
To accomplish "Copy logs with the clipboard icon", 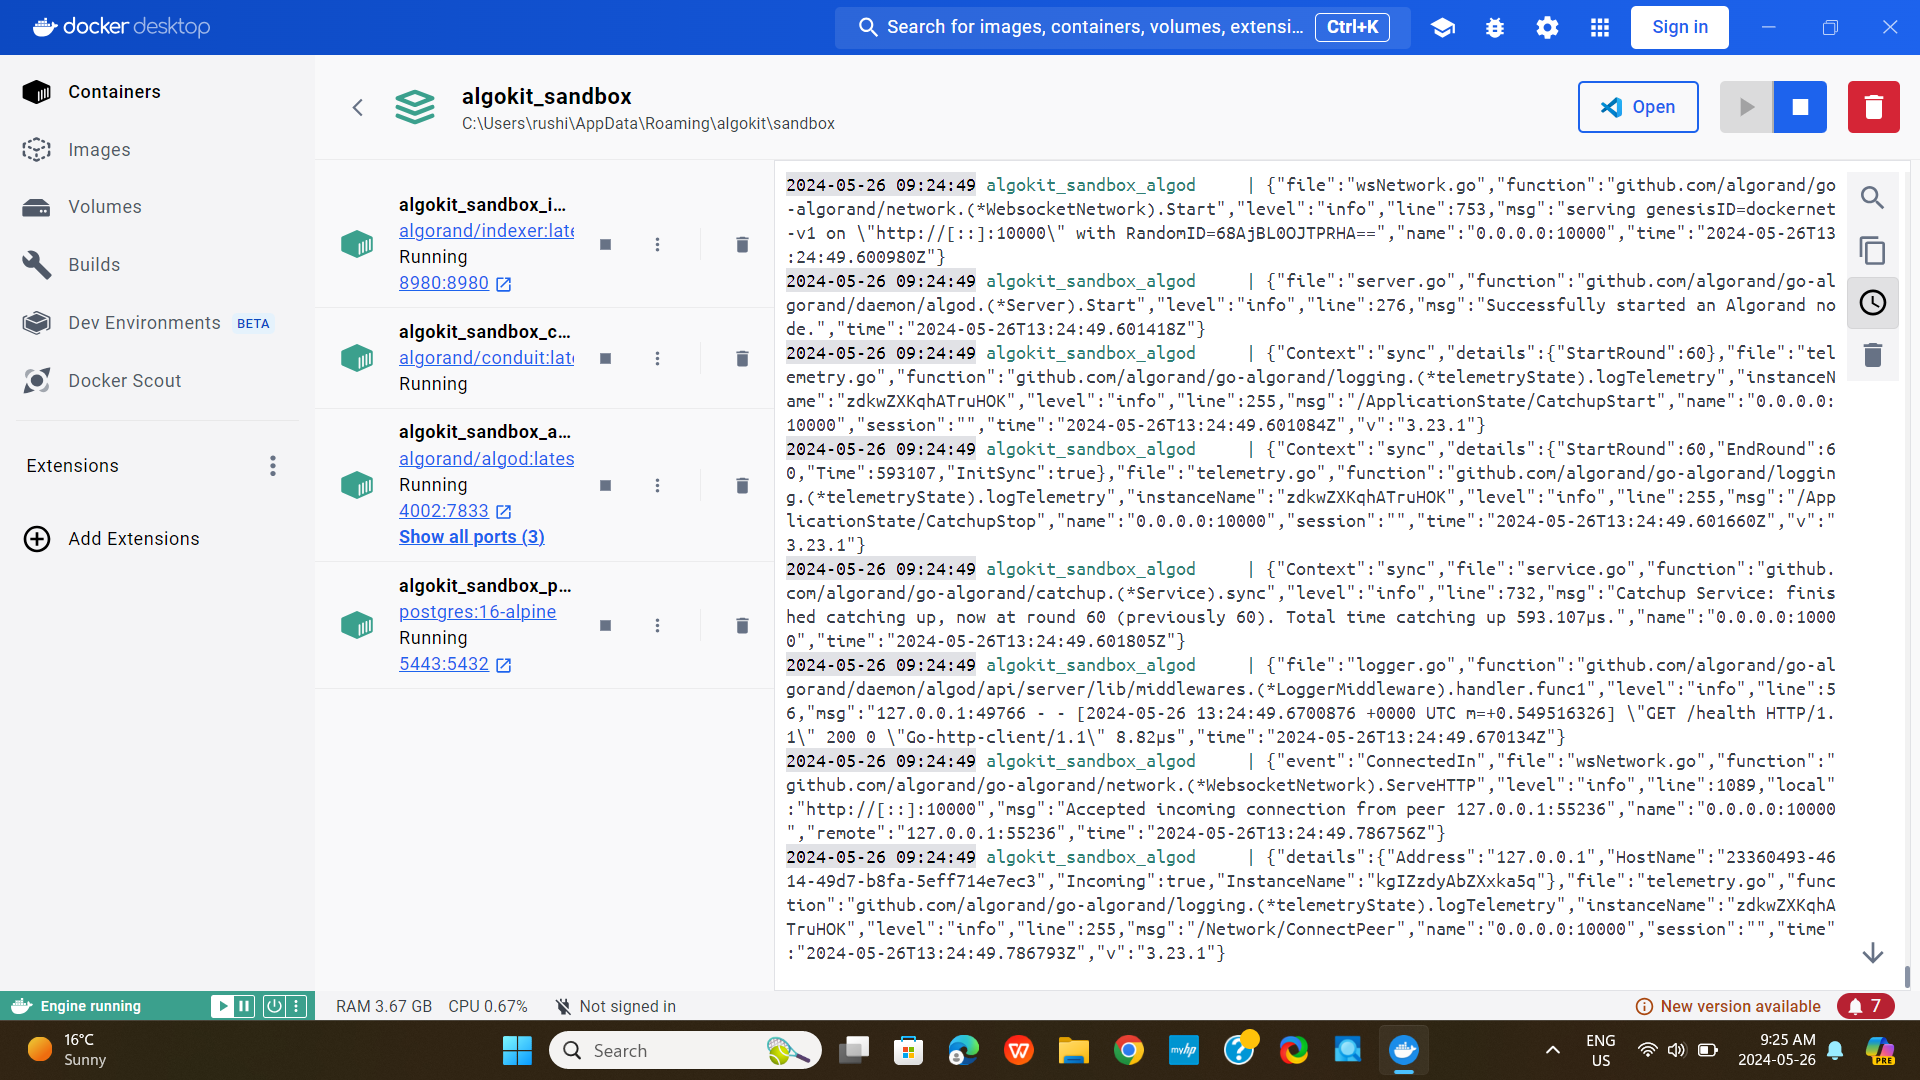I will (x=1872, y=250).
